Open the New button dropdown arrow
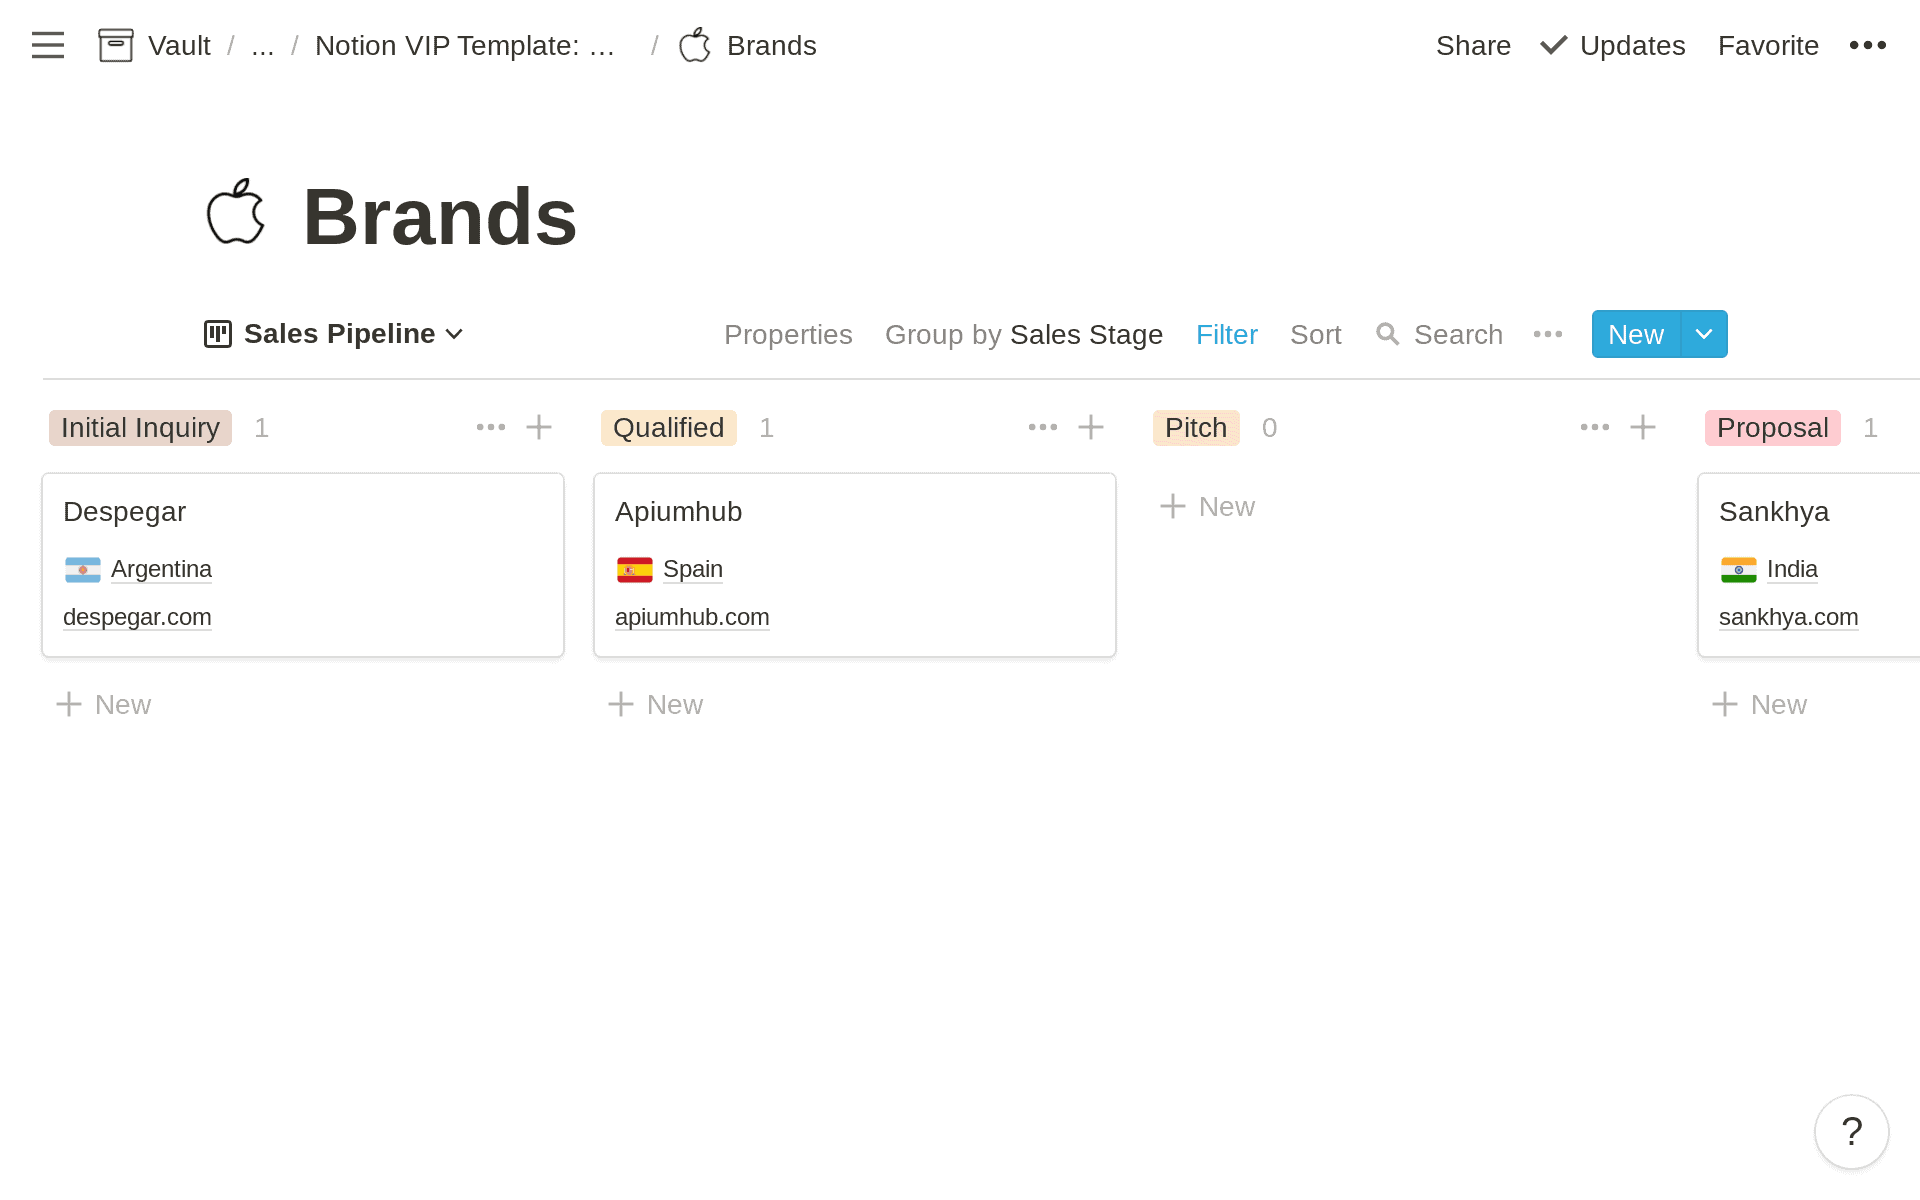Viewport: 1920px width, 1200px height. (x=1703, y=334)
